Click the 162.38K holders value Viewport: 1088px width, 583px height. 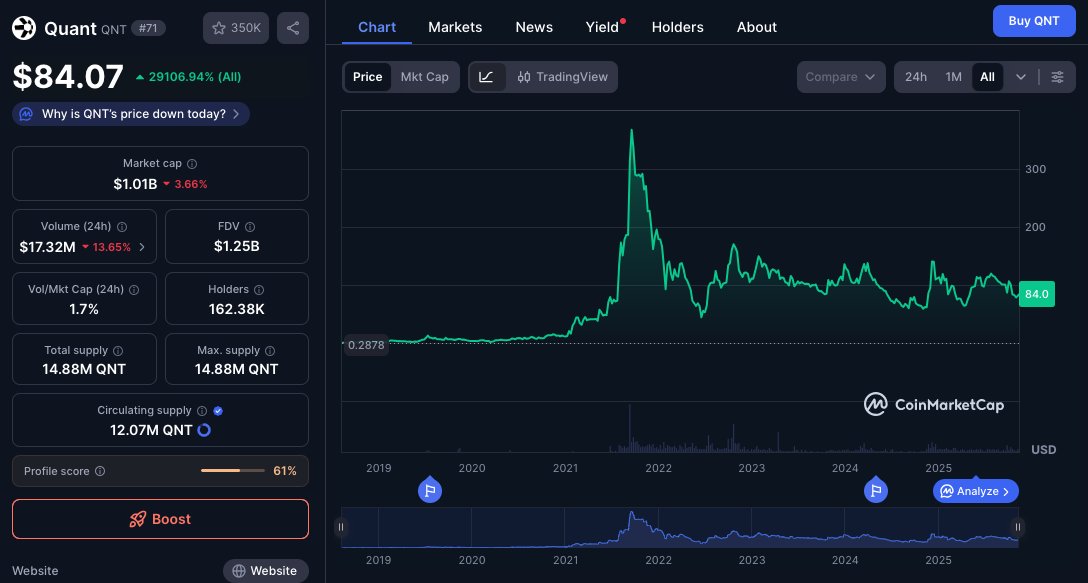237,309
